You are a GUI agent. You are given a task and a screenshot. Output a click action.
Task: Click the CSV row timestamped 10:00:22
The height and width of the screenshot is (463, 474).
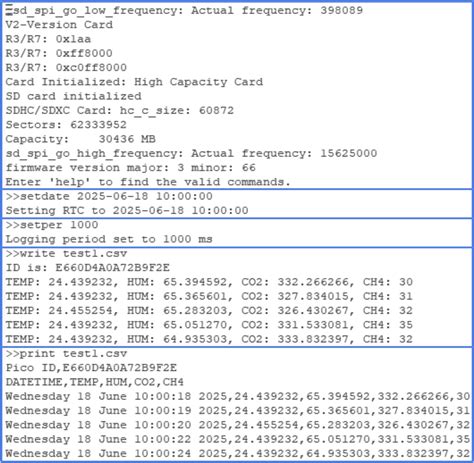(x=238, y=440)
